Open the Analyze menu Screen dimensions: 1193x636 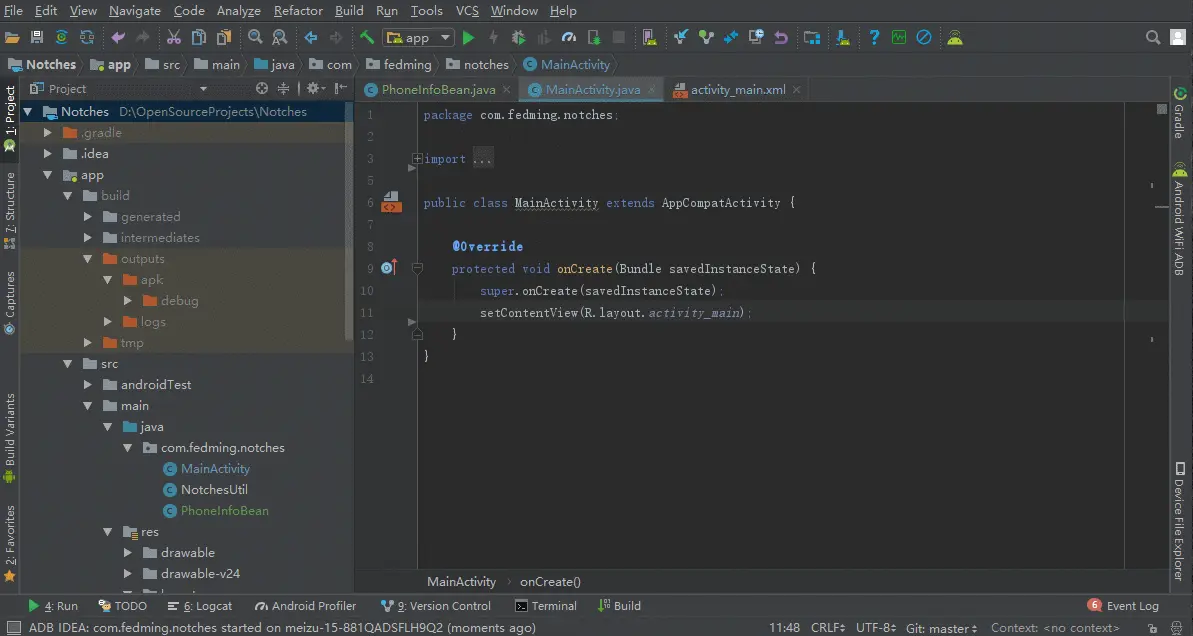click(238, 11)
